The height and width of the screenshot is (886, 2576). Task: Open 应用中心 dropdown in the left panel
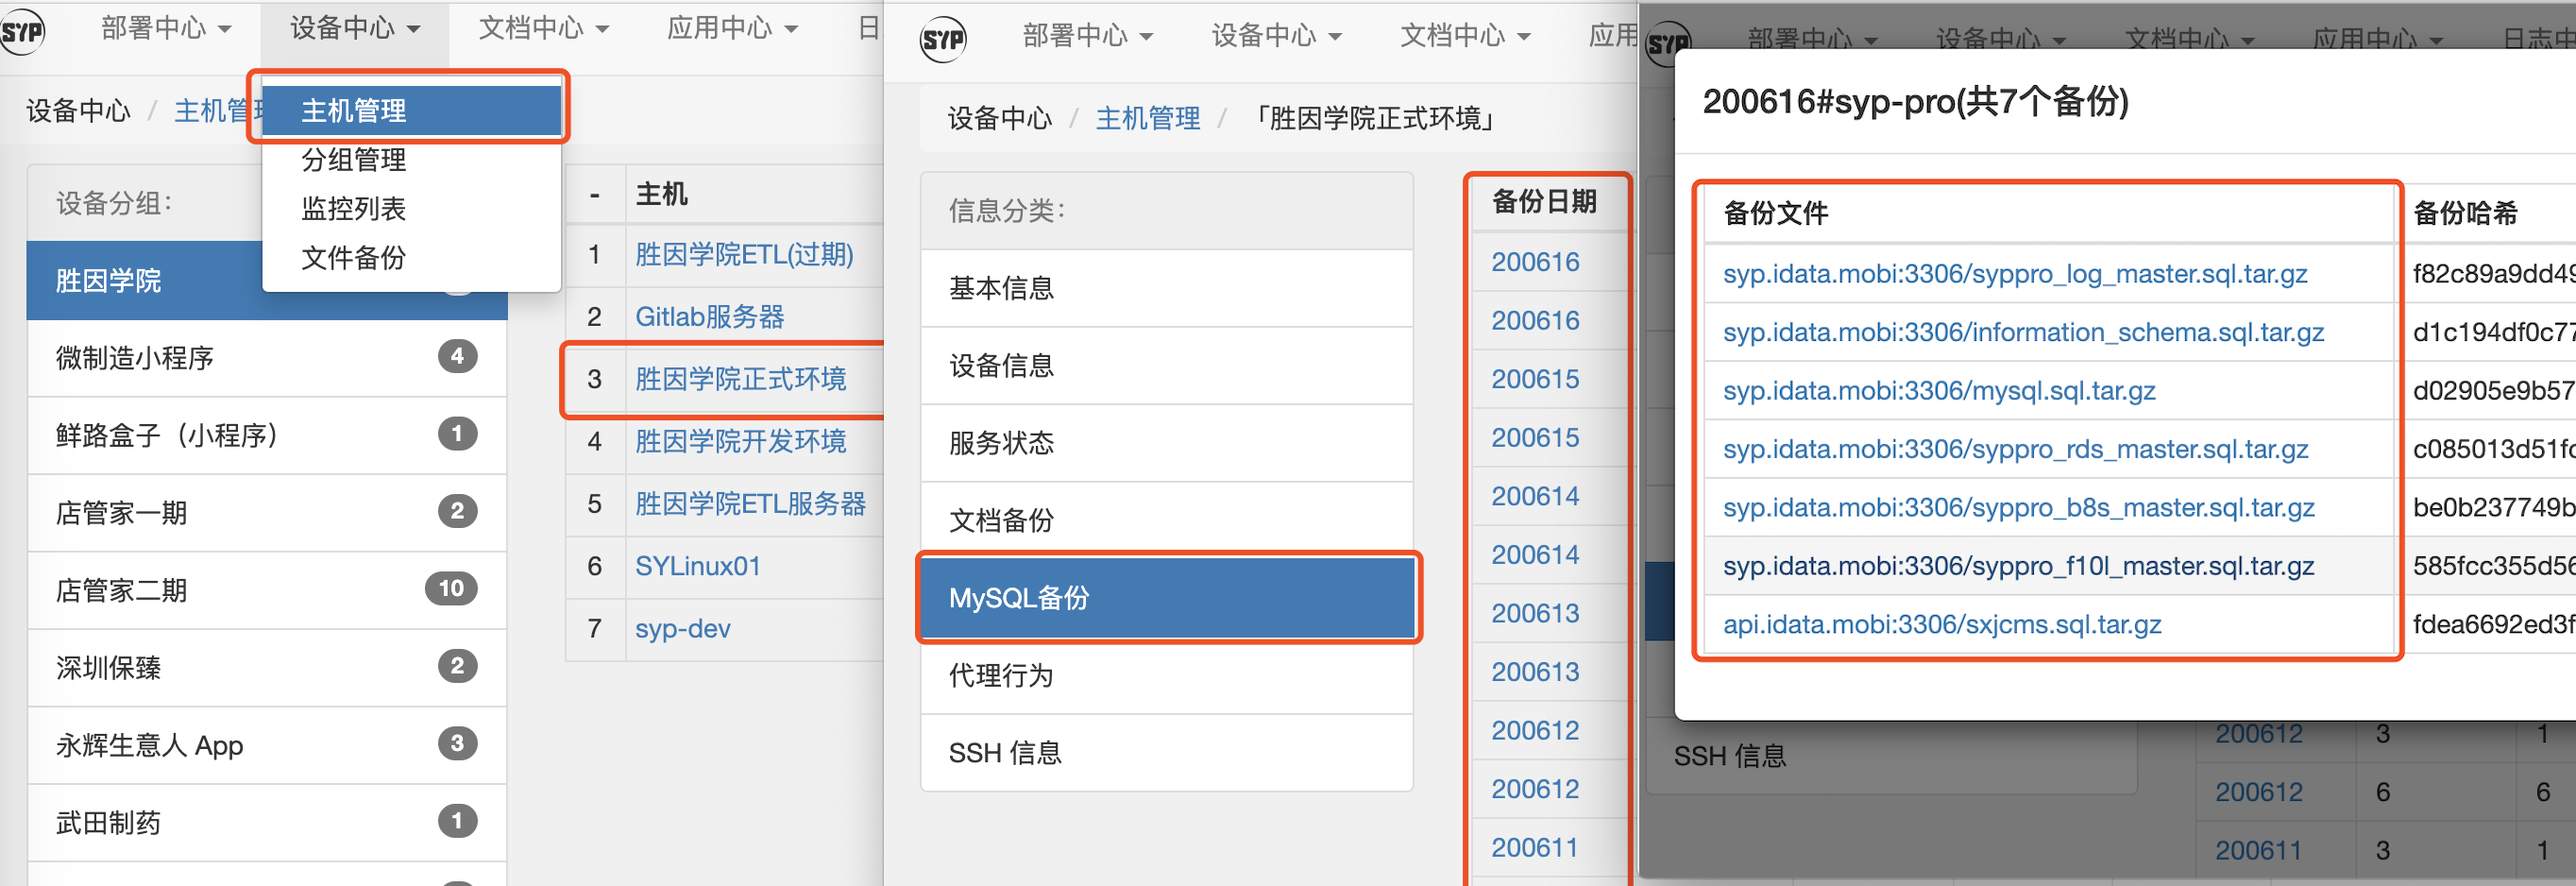pyautogui.click(x=732, y=28)
